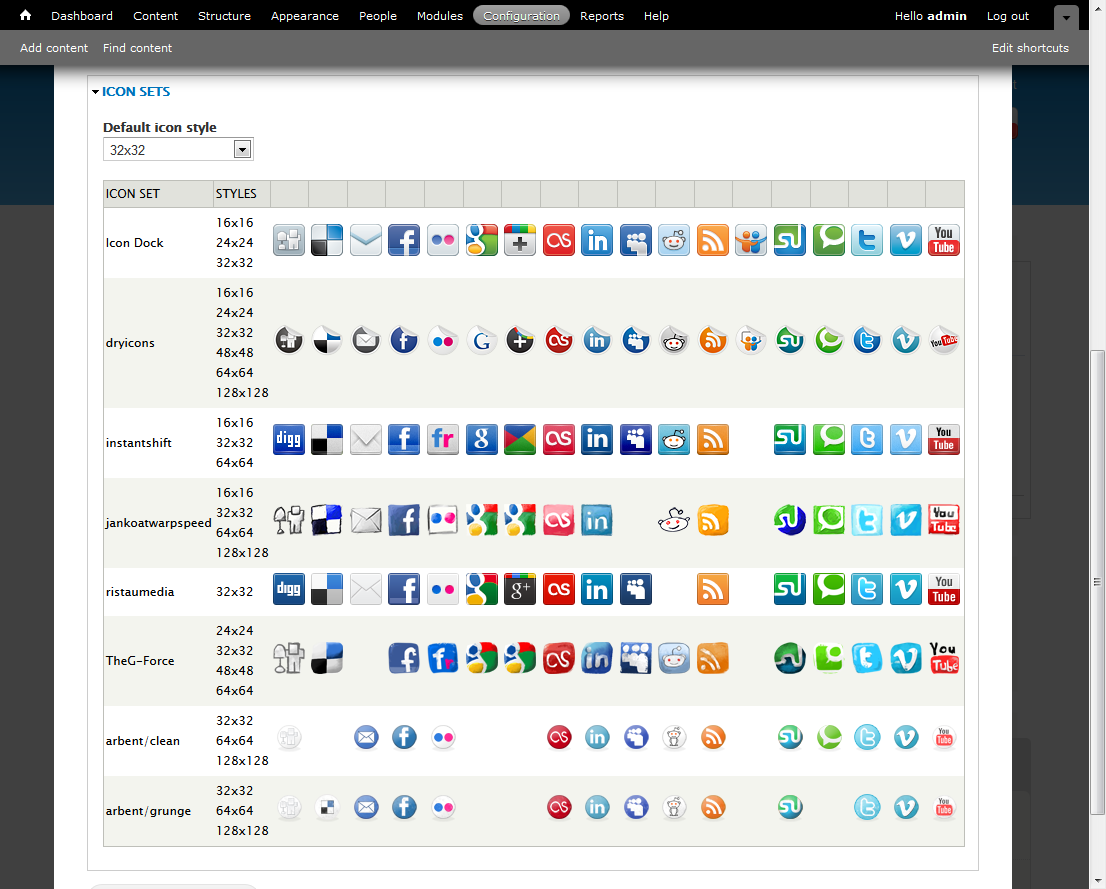The width and height of the screenshot is (1106, 889).
Task: Open the Default icon style dropdown
Action: pyautogui.click(x=178, y=150)
